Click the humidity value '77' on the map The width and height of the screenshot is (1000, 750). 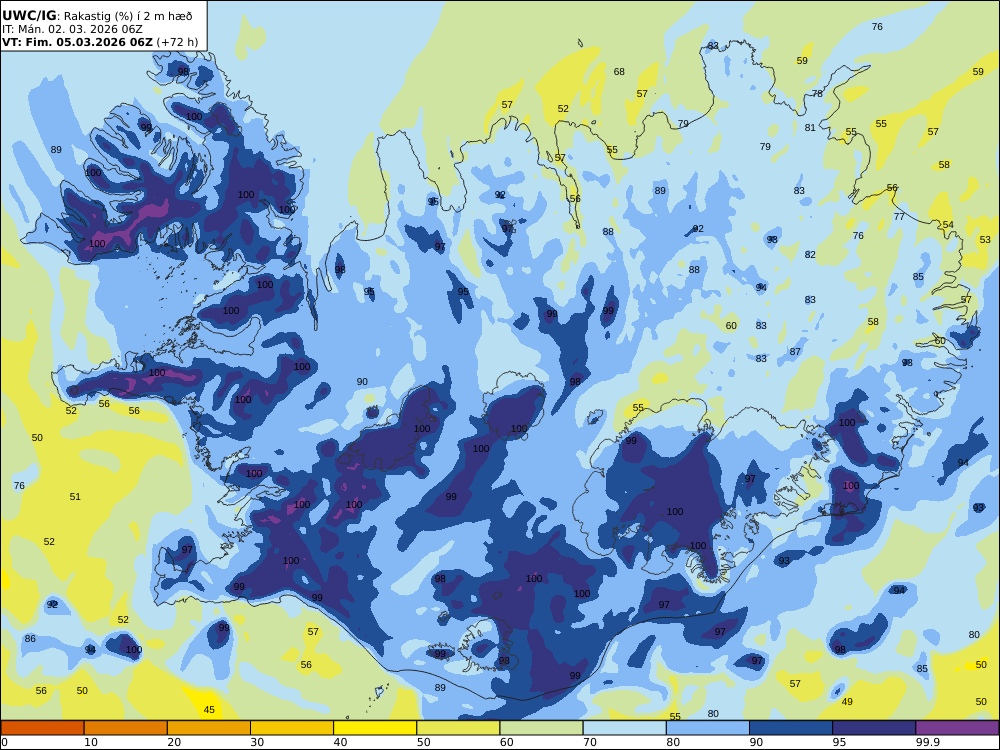(899, 216)
